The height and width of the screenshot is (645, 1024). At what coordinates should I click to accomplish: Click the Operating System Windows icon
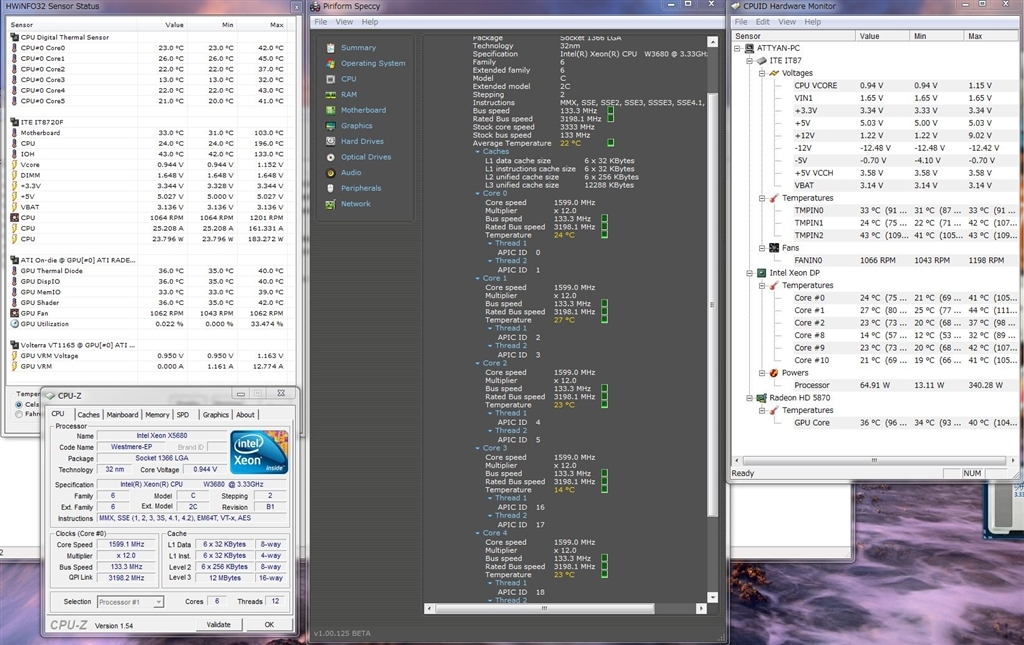pyautogui.click(x=330, y=63)
